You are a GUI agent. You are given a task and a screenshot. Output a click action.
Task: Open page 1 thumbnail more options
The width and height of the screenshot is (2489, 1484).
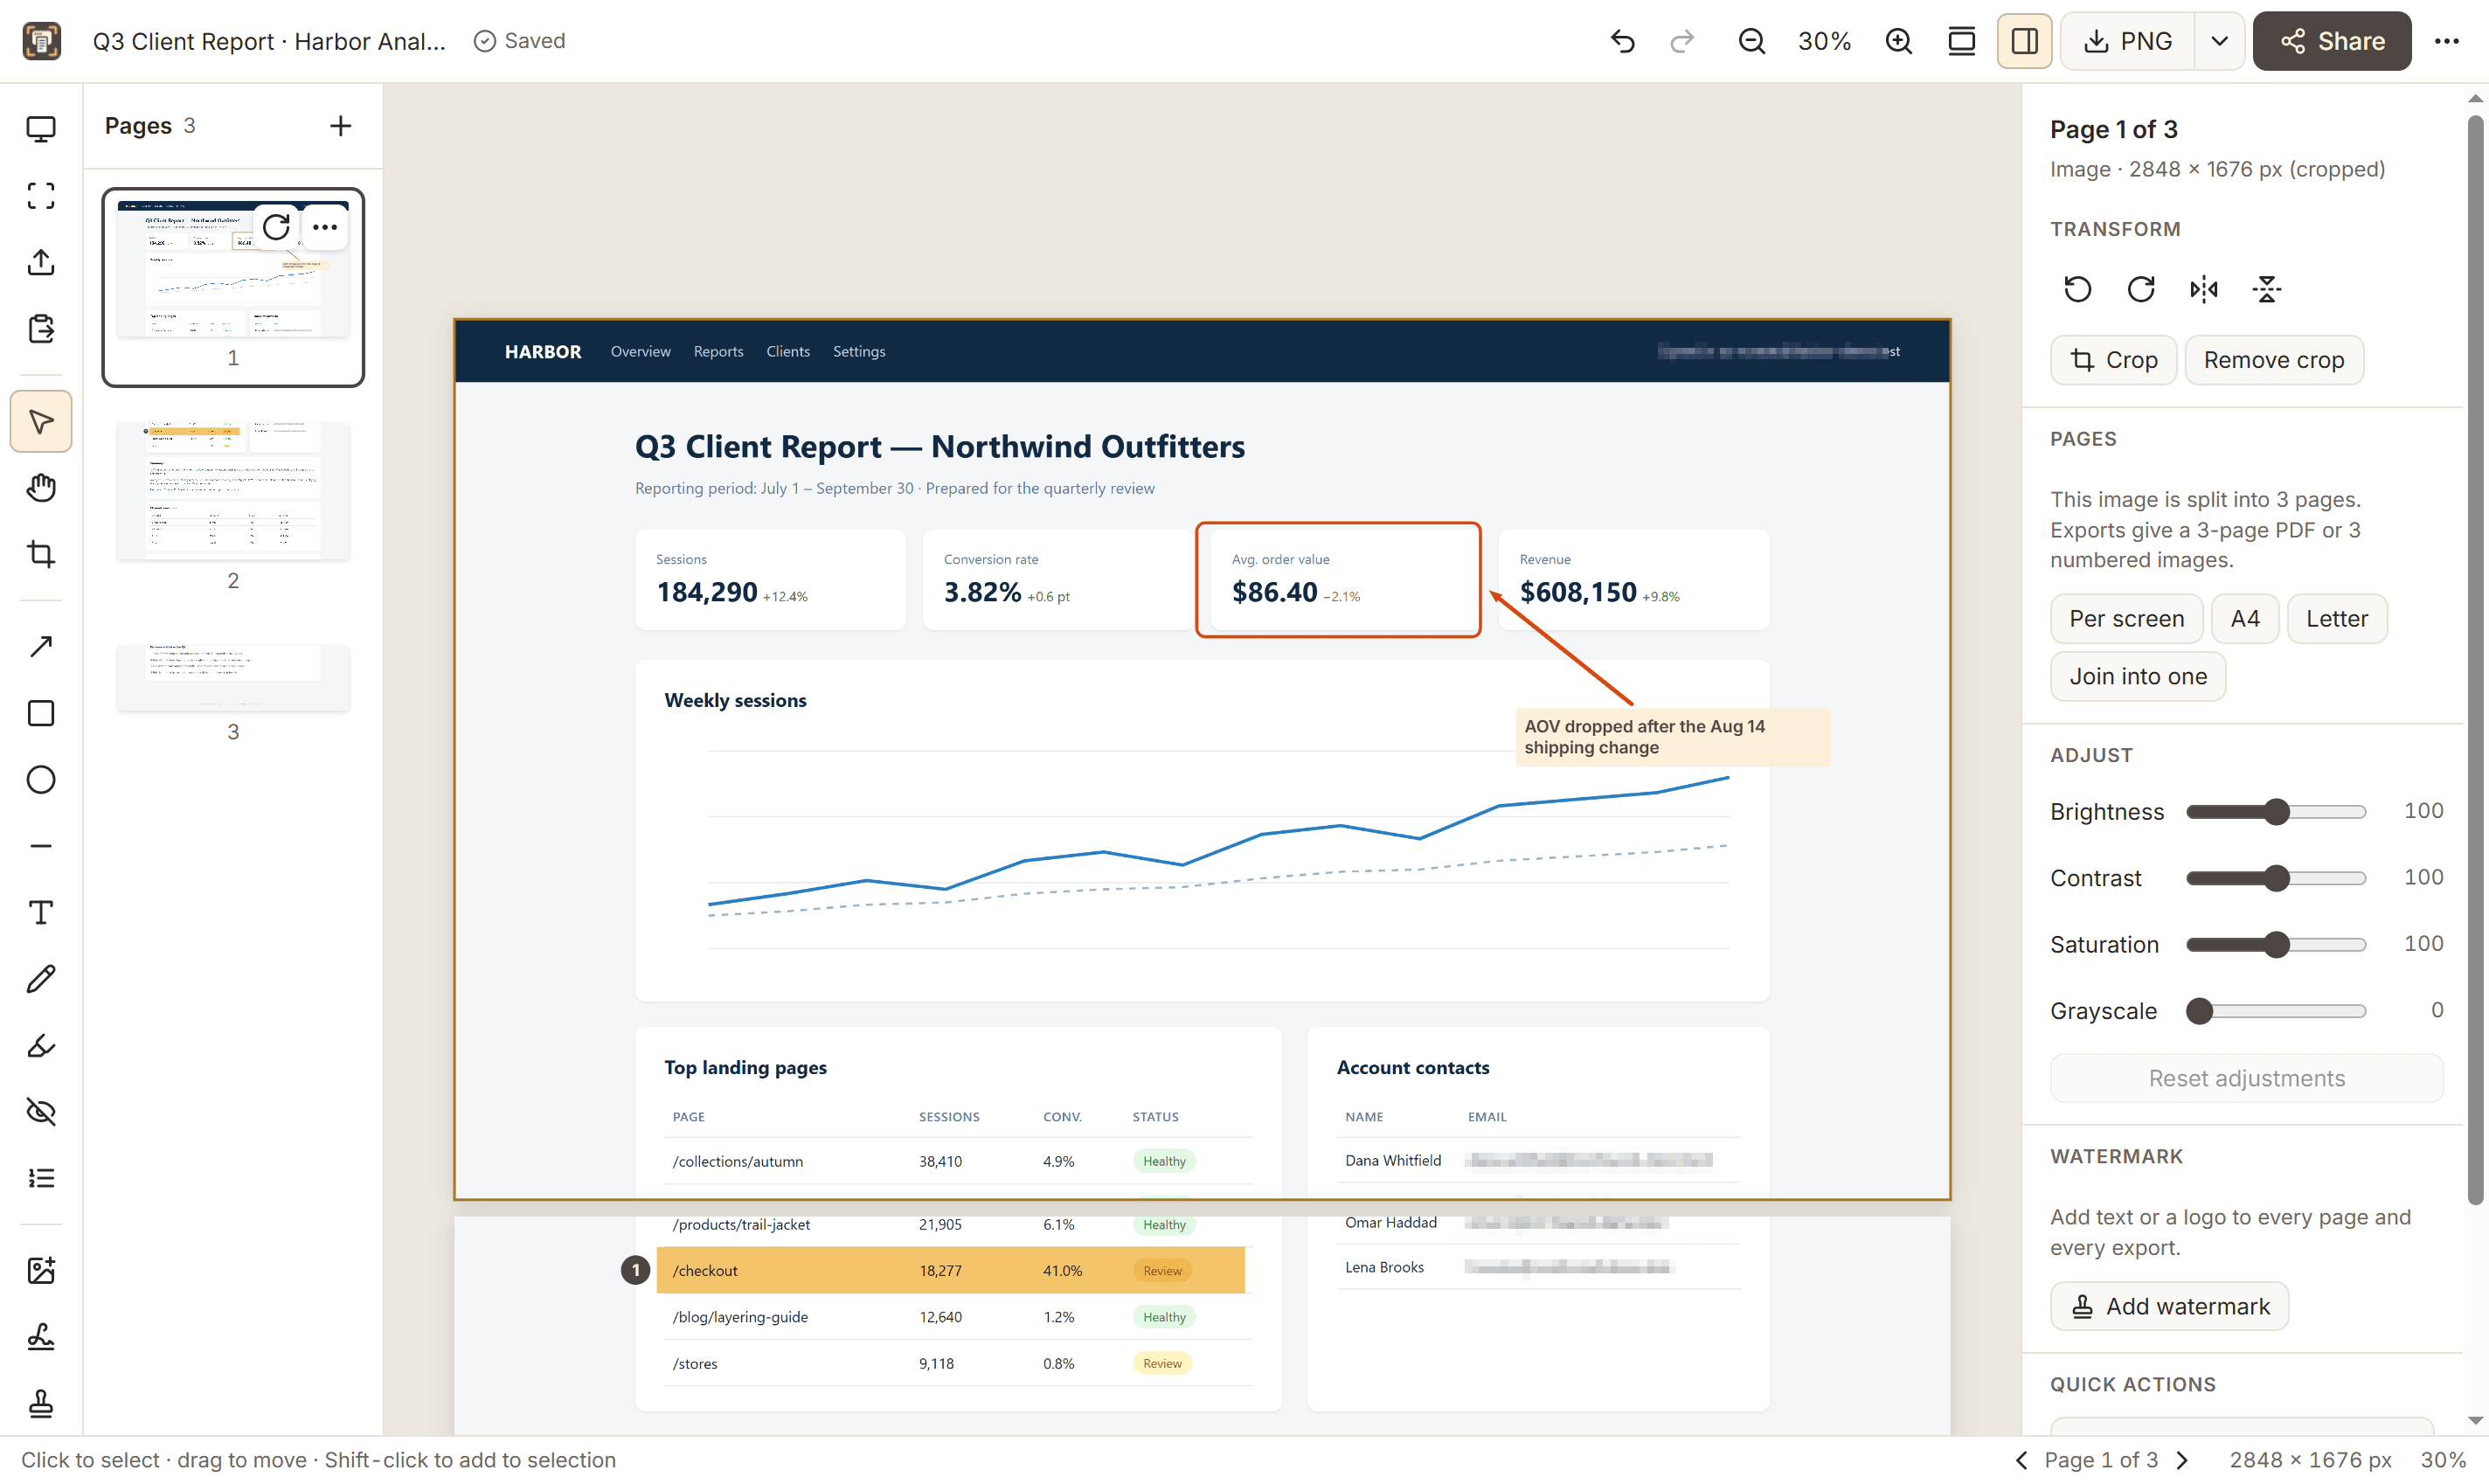[x=325, y=228]
